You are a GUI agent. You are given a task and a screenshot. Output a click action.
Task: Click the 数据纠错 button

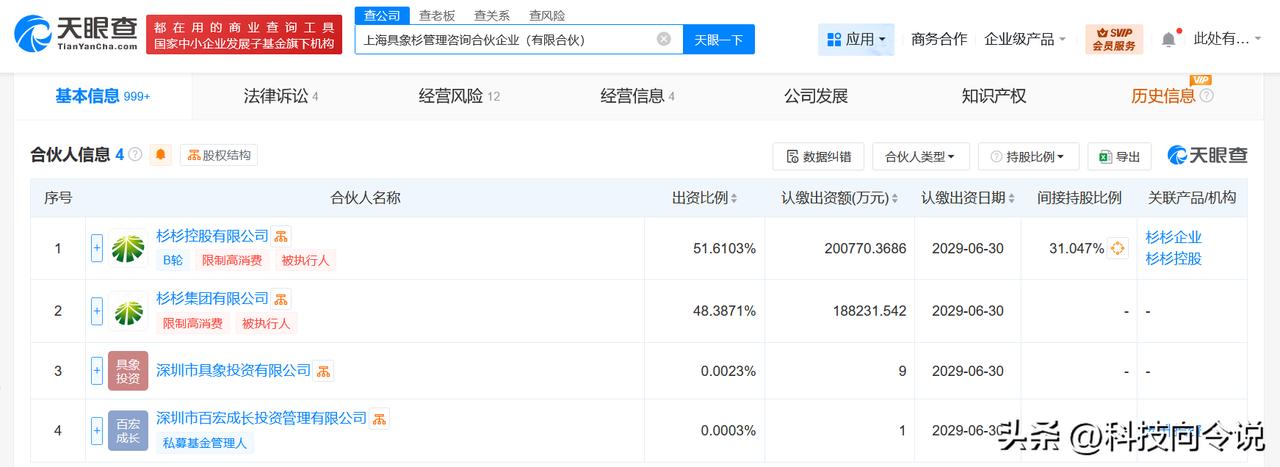point(818,157)
